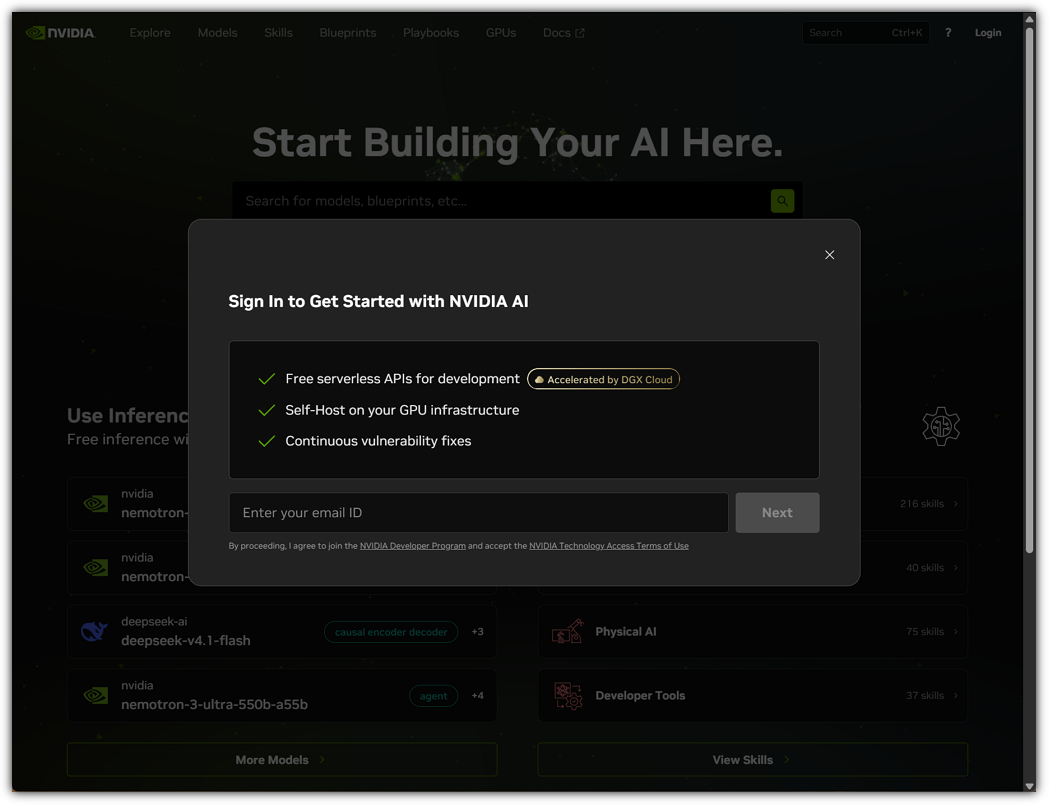Click checkmark beside Continuous vulnerability fixes
Image resolution: width=1049 pixels, height=805 pixels.
[x=267, y=441]
